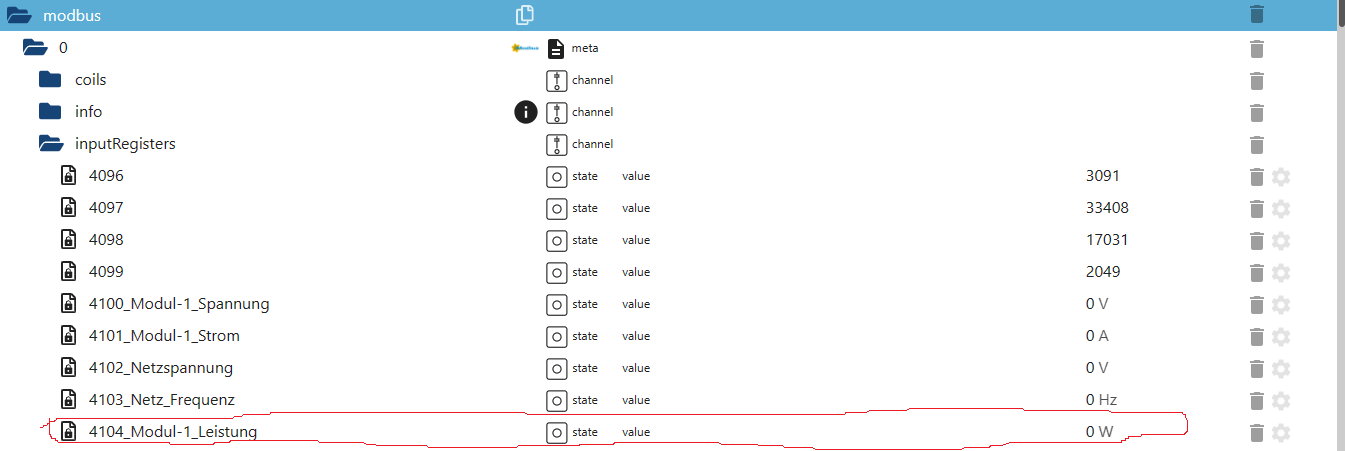This screenshot has width=1345, height=451.
Task: Expand the coils folder
Action: coord(50,80)
